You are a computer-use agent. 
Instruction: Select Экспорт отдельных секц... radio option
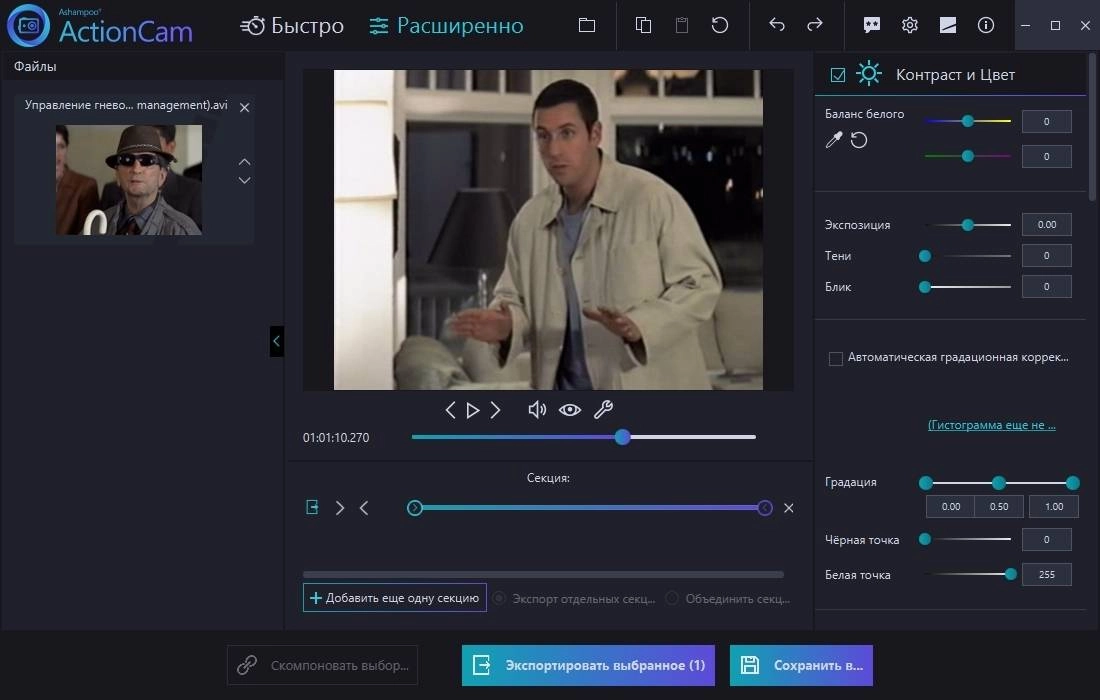pos(574,598)
